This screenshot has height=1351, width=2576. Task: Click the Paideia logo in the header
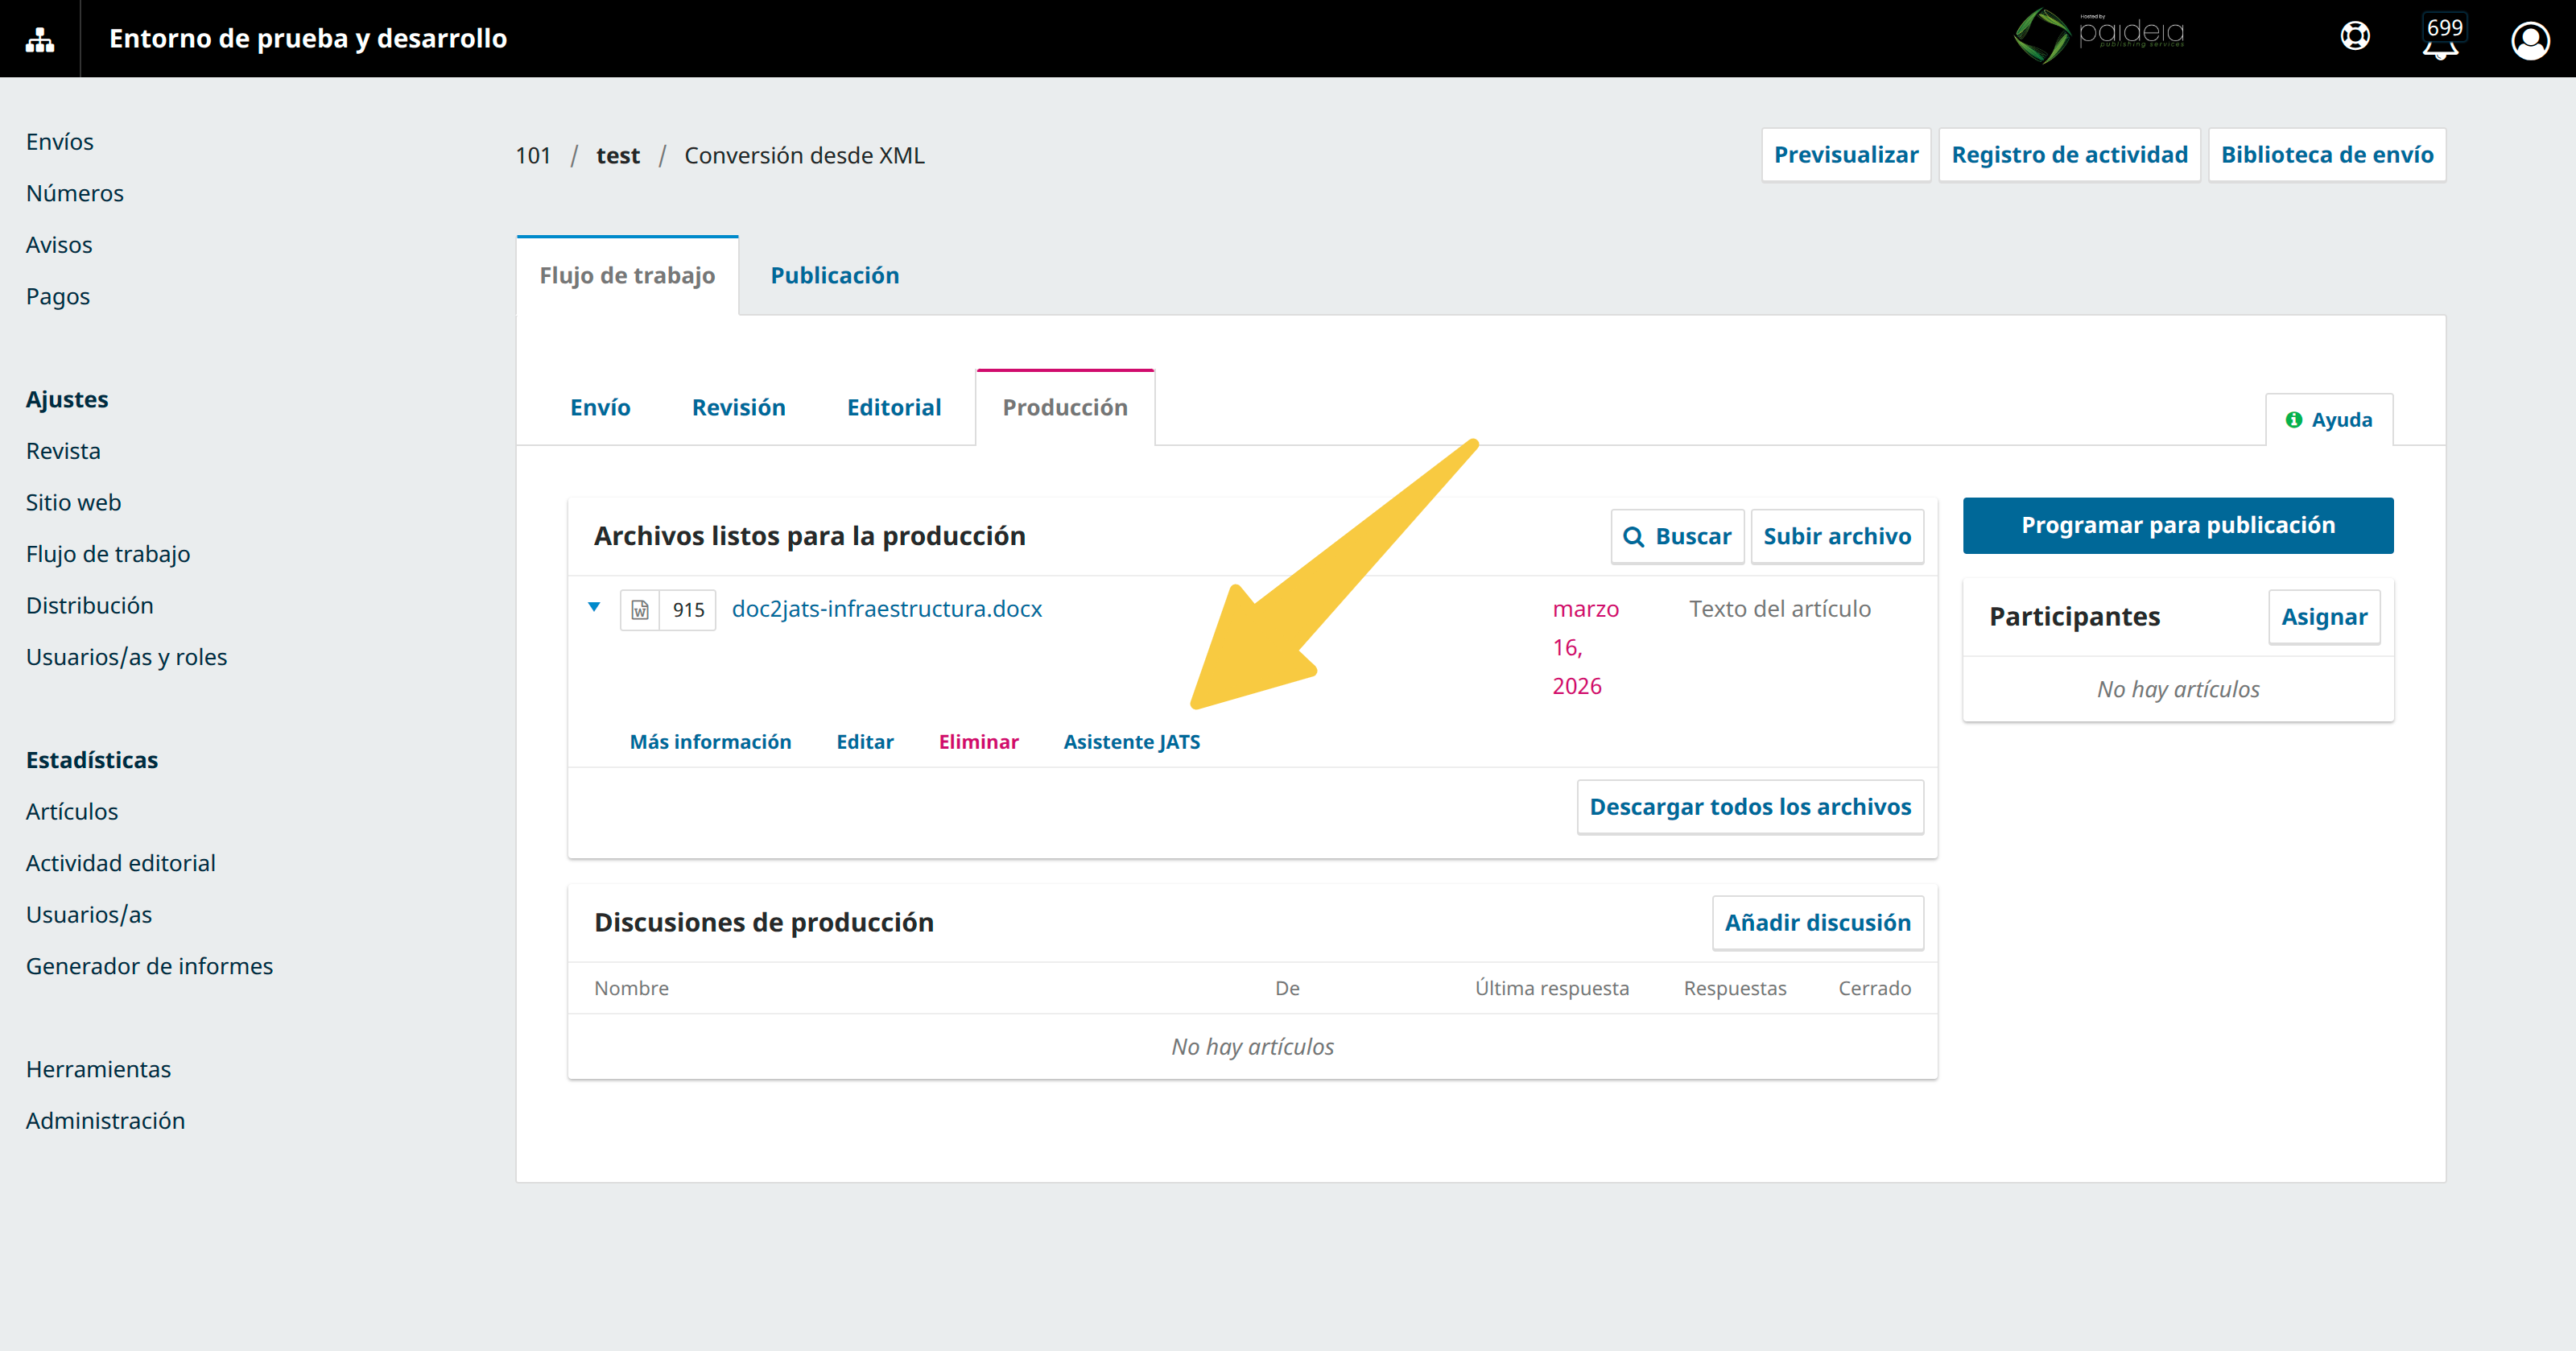2099,36
